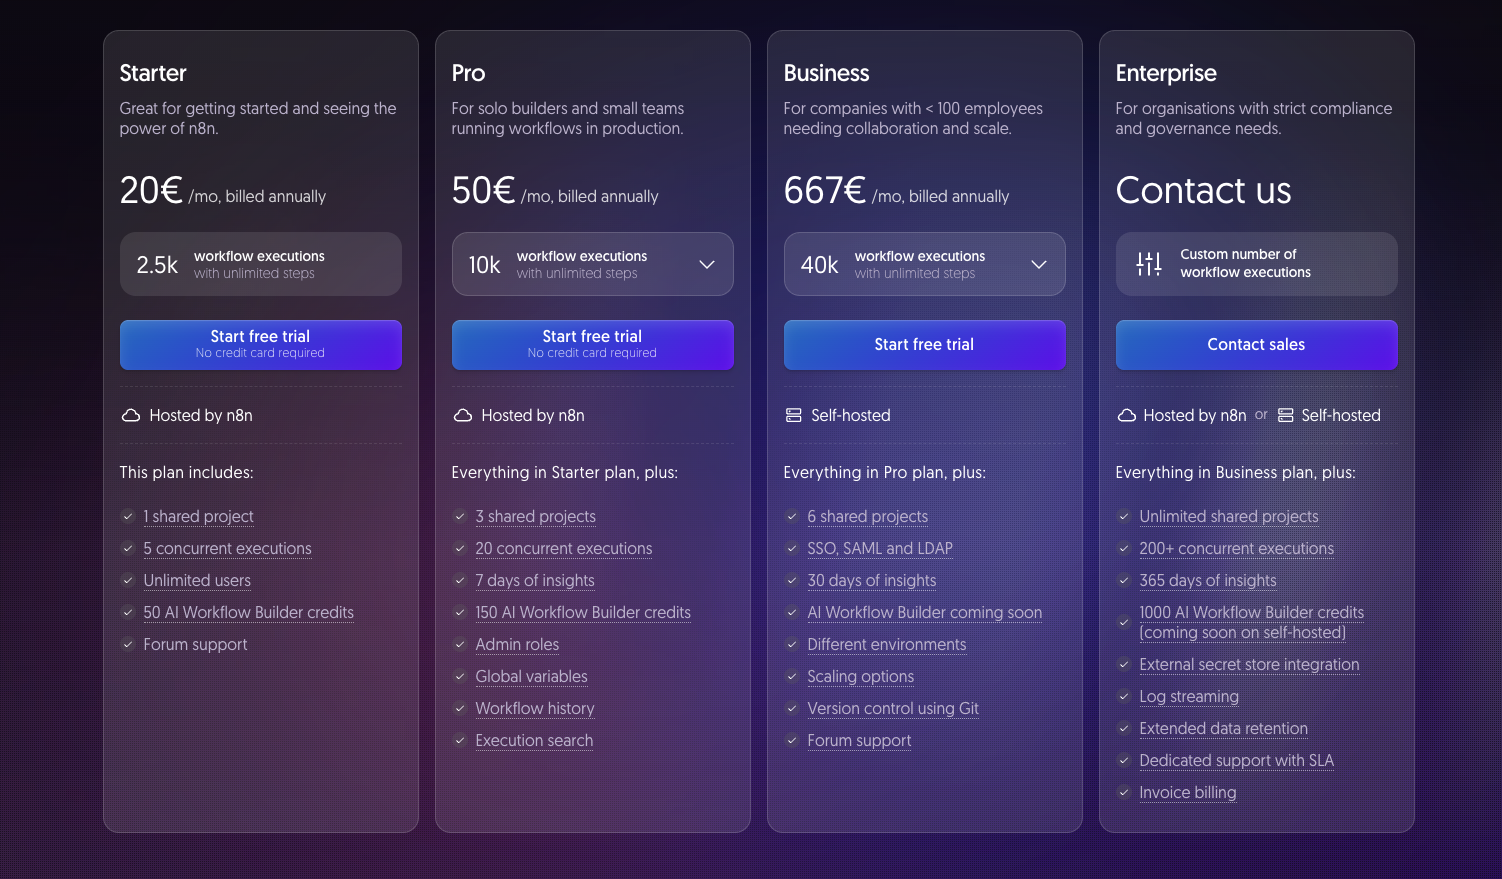Open the 40k workflow executions dropdown in Business
1502x879 pixels.
tap(1039, 263)
